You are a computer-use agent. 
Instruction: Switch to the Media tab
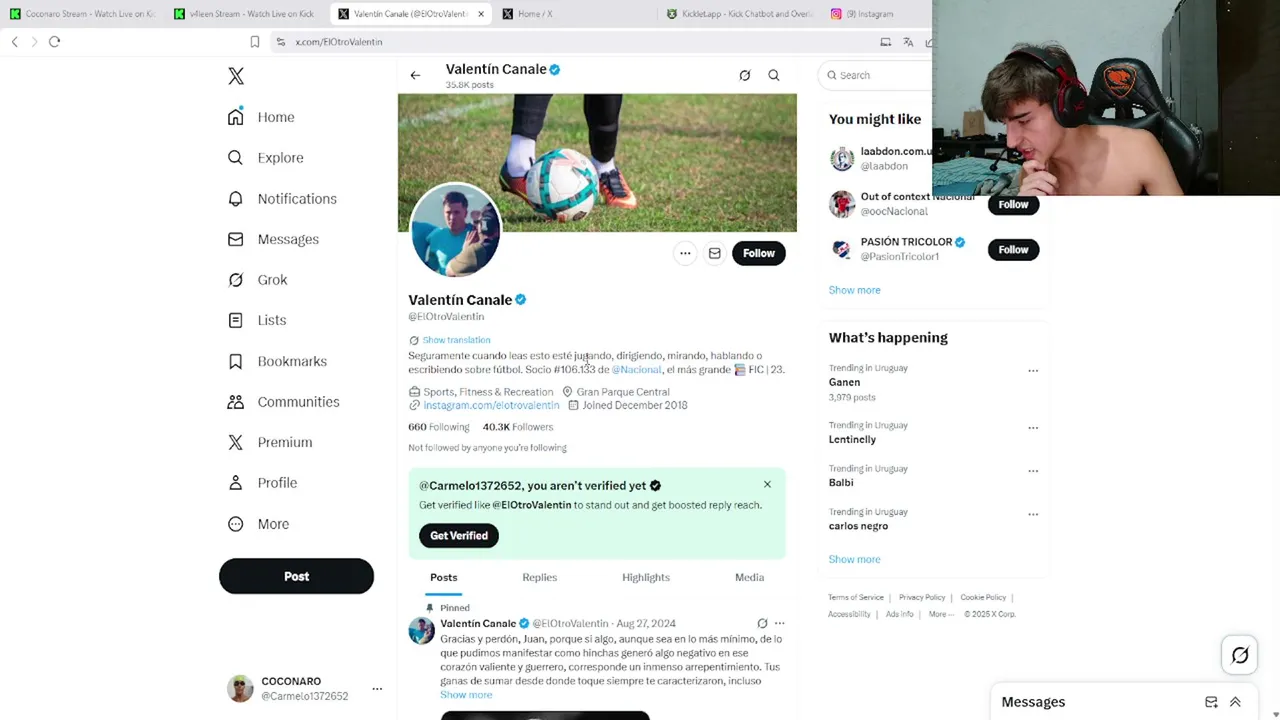click(749, 577)
